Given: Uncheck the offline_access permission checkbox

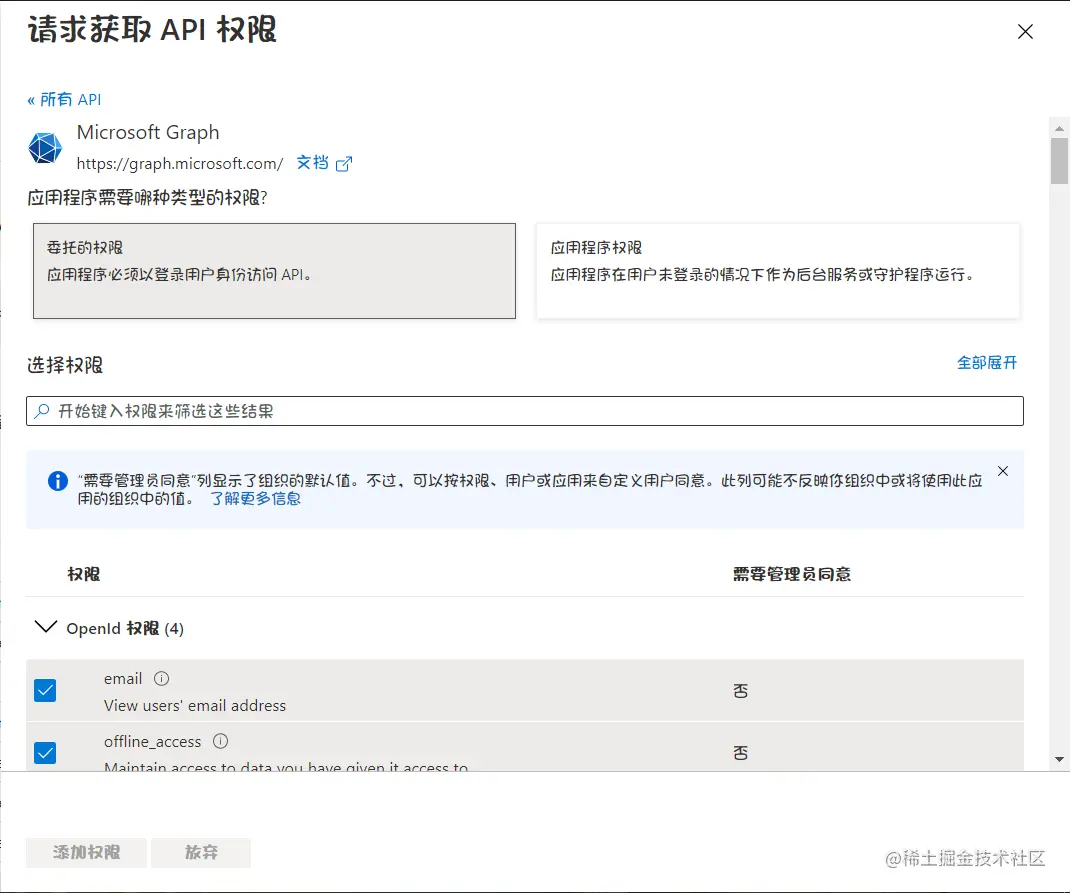Looking at the screenshot, I should [x=45, y=753].
